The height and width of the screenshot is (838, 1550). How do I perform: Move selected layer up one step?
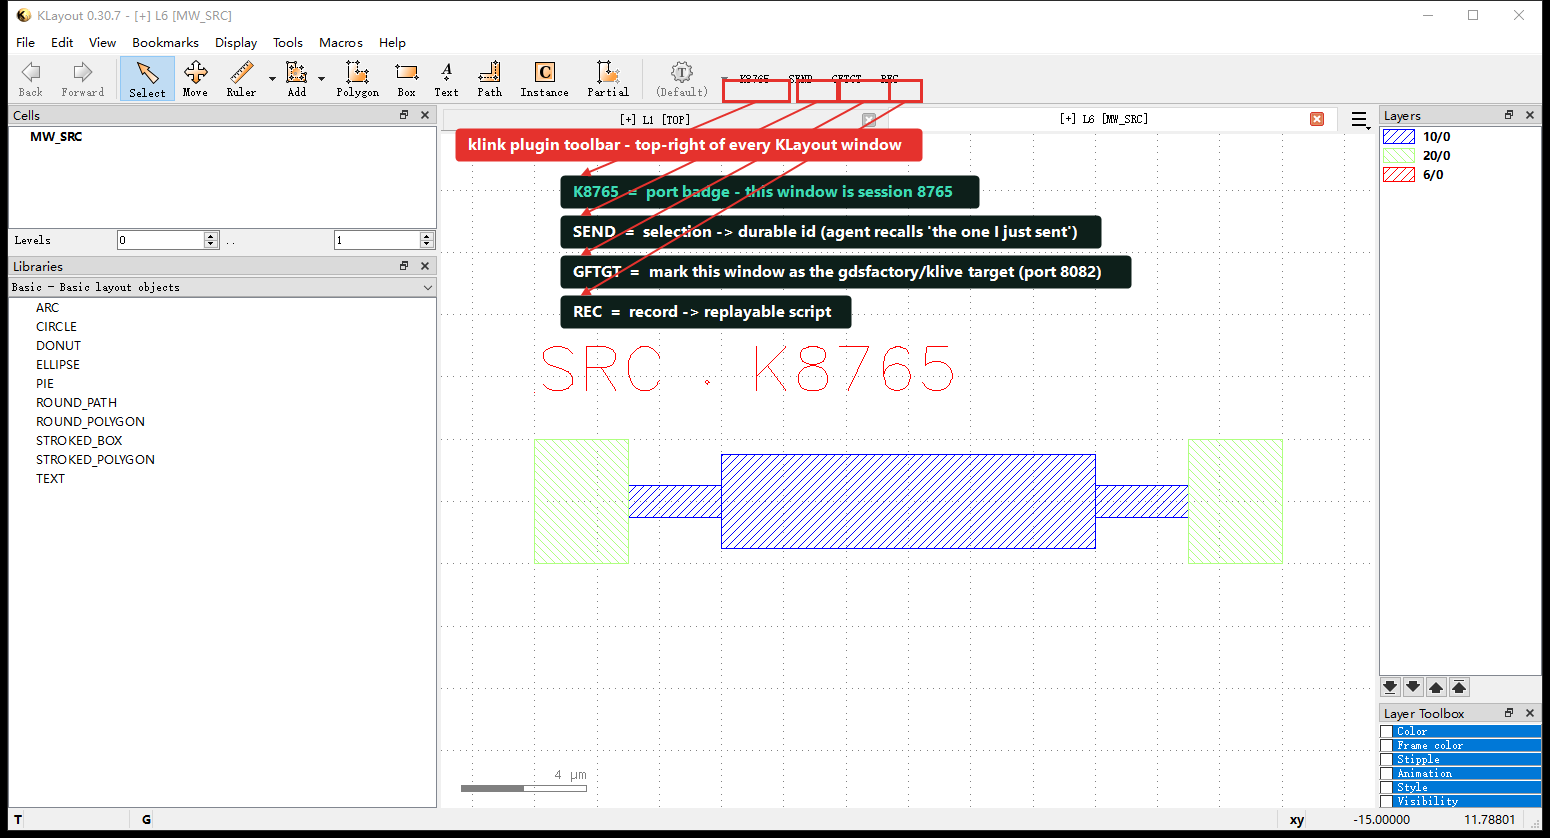1436,687
